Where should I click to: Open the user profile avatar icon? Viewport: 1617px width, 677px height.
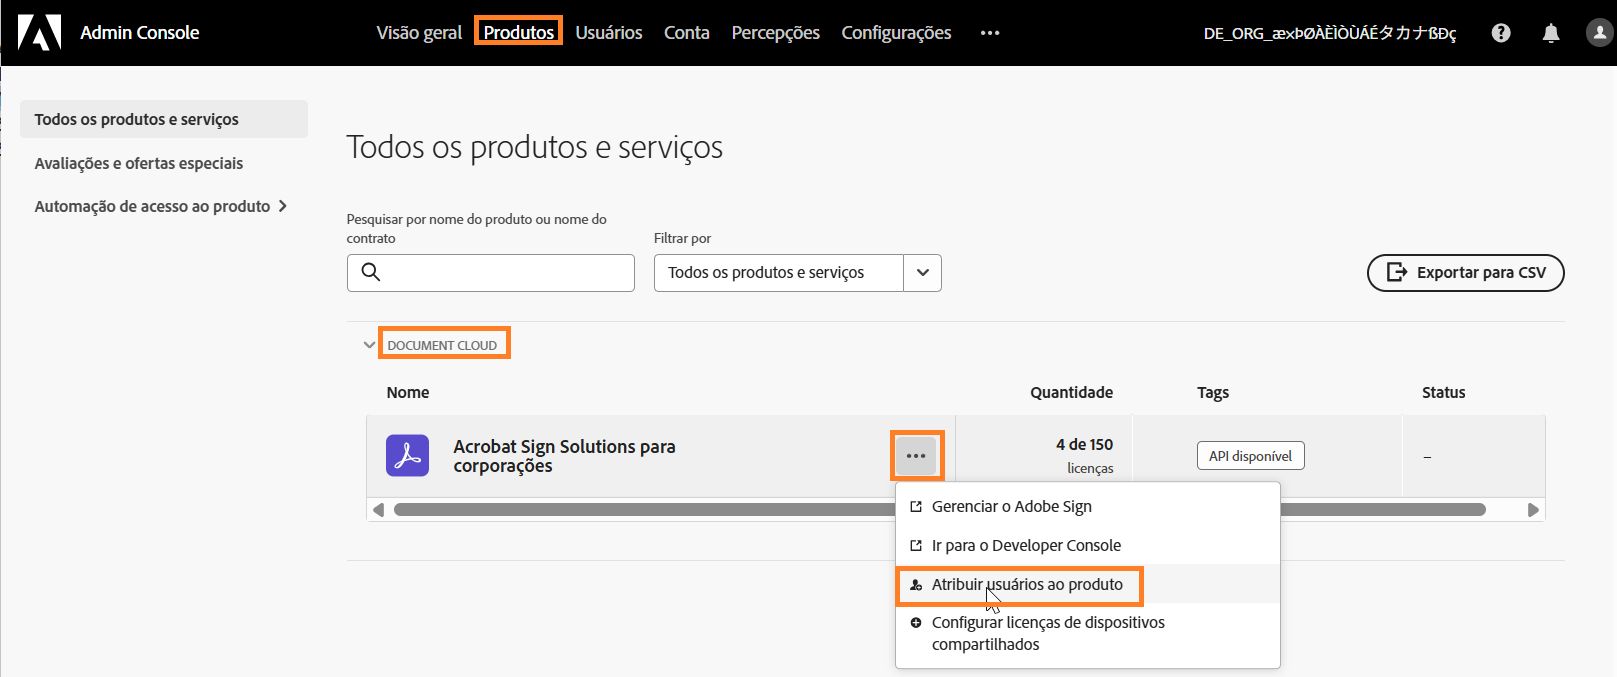[x=1597, y=32]
